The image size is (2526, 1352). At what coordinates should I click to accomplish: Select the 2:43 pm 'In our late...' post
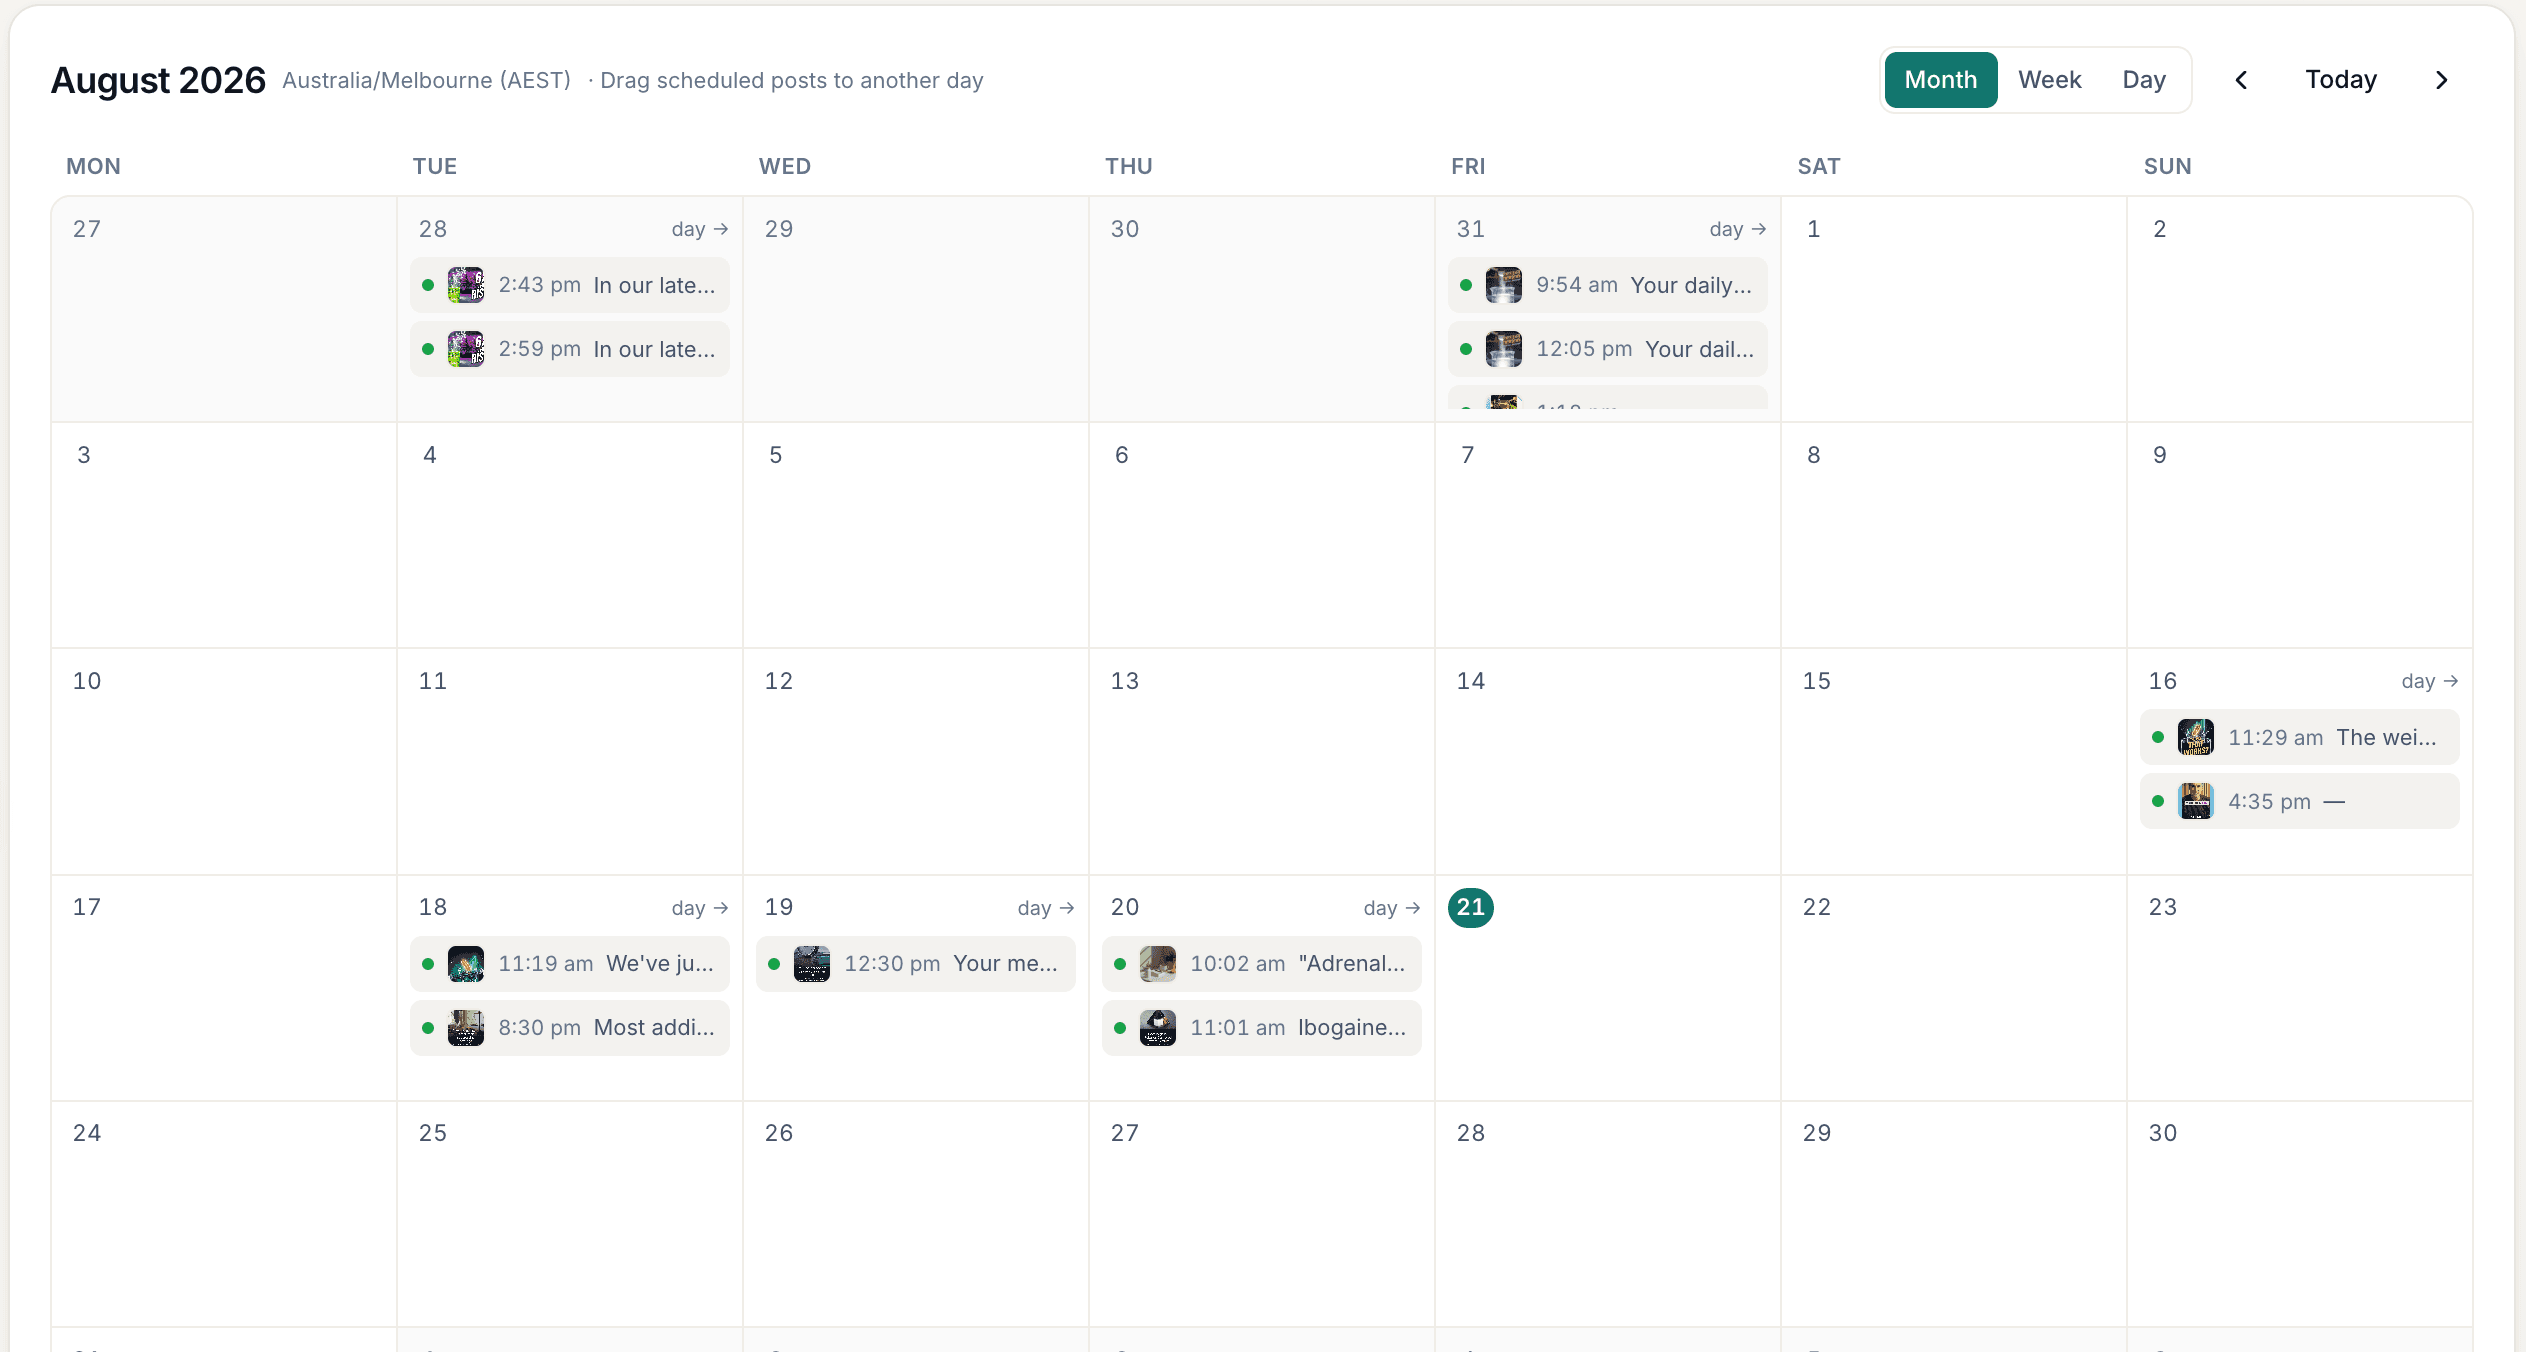569,285
